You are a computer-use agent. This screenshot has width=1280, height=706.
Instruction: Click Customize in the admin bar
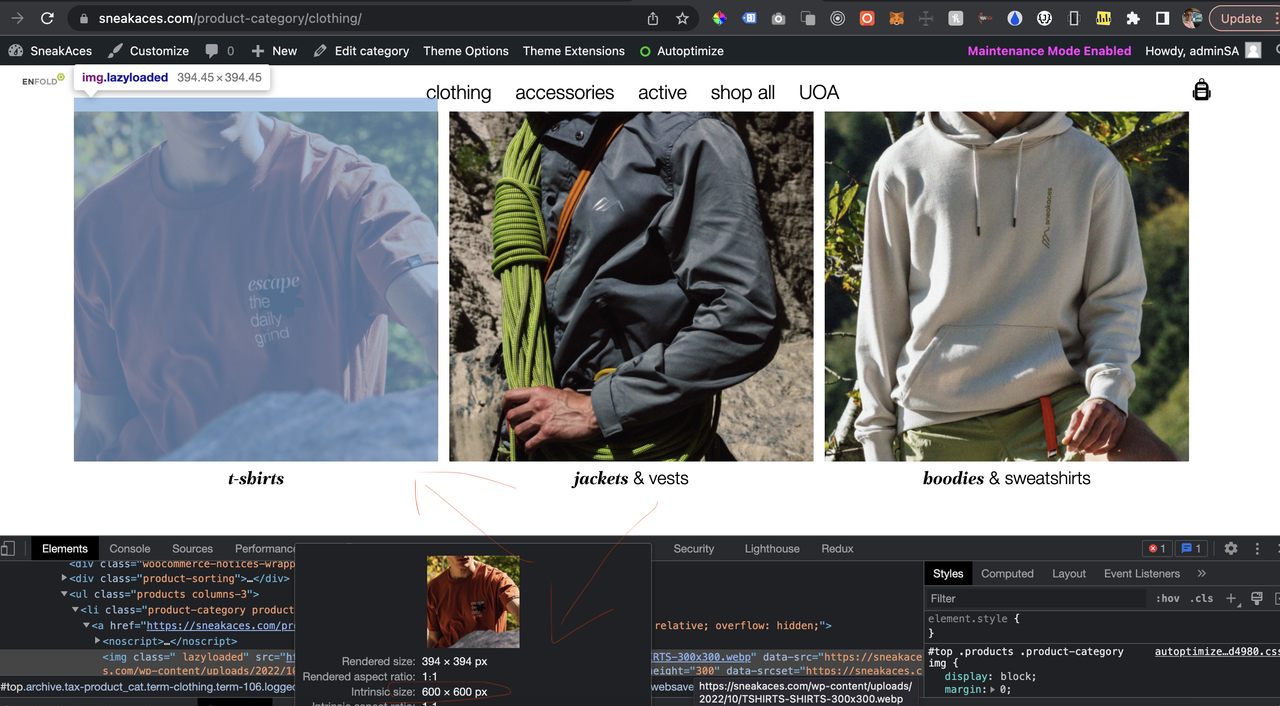(148, 50)
